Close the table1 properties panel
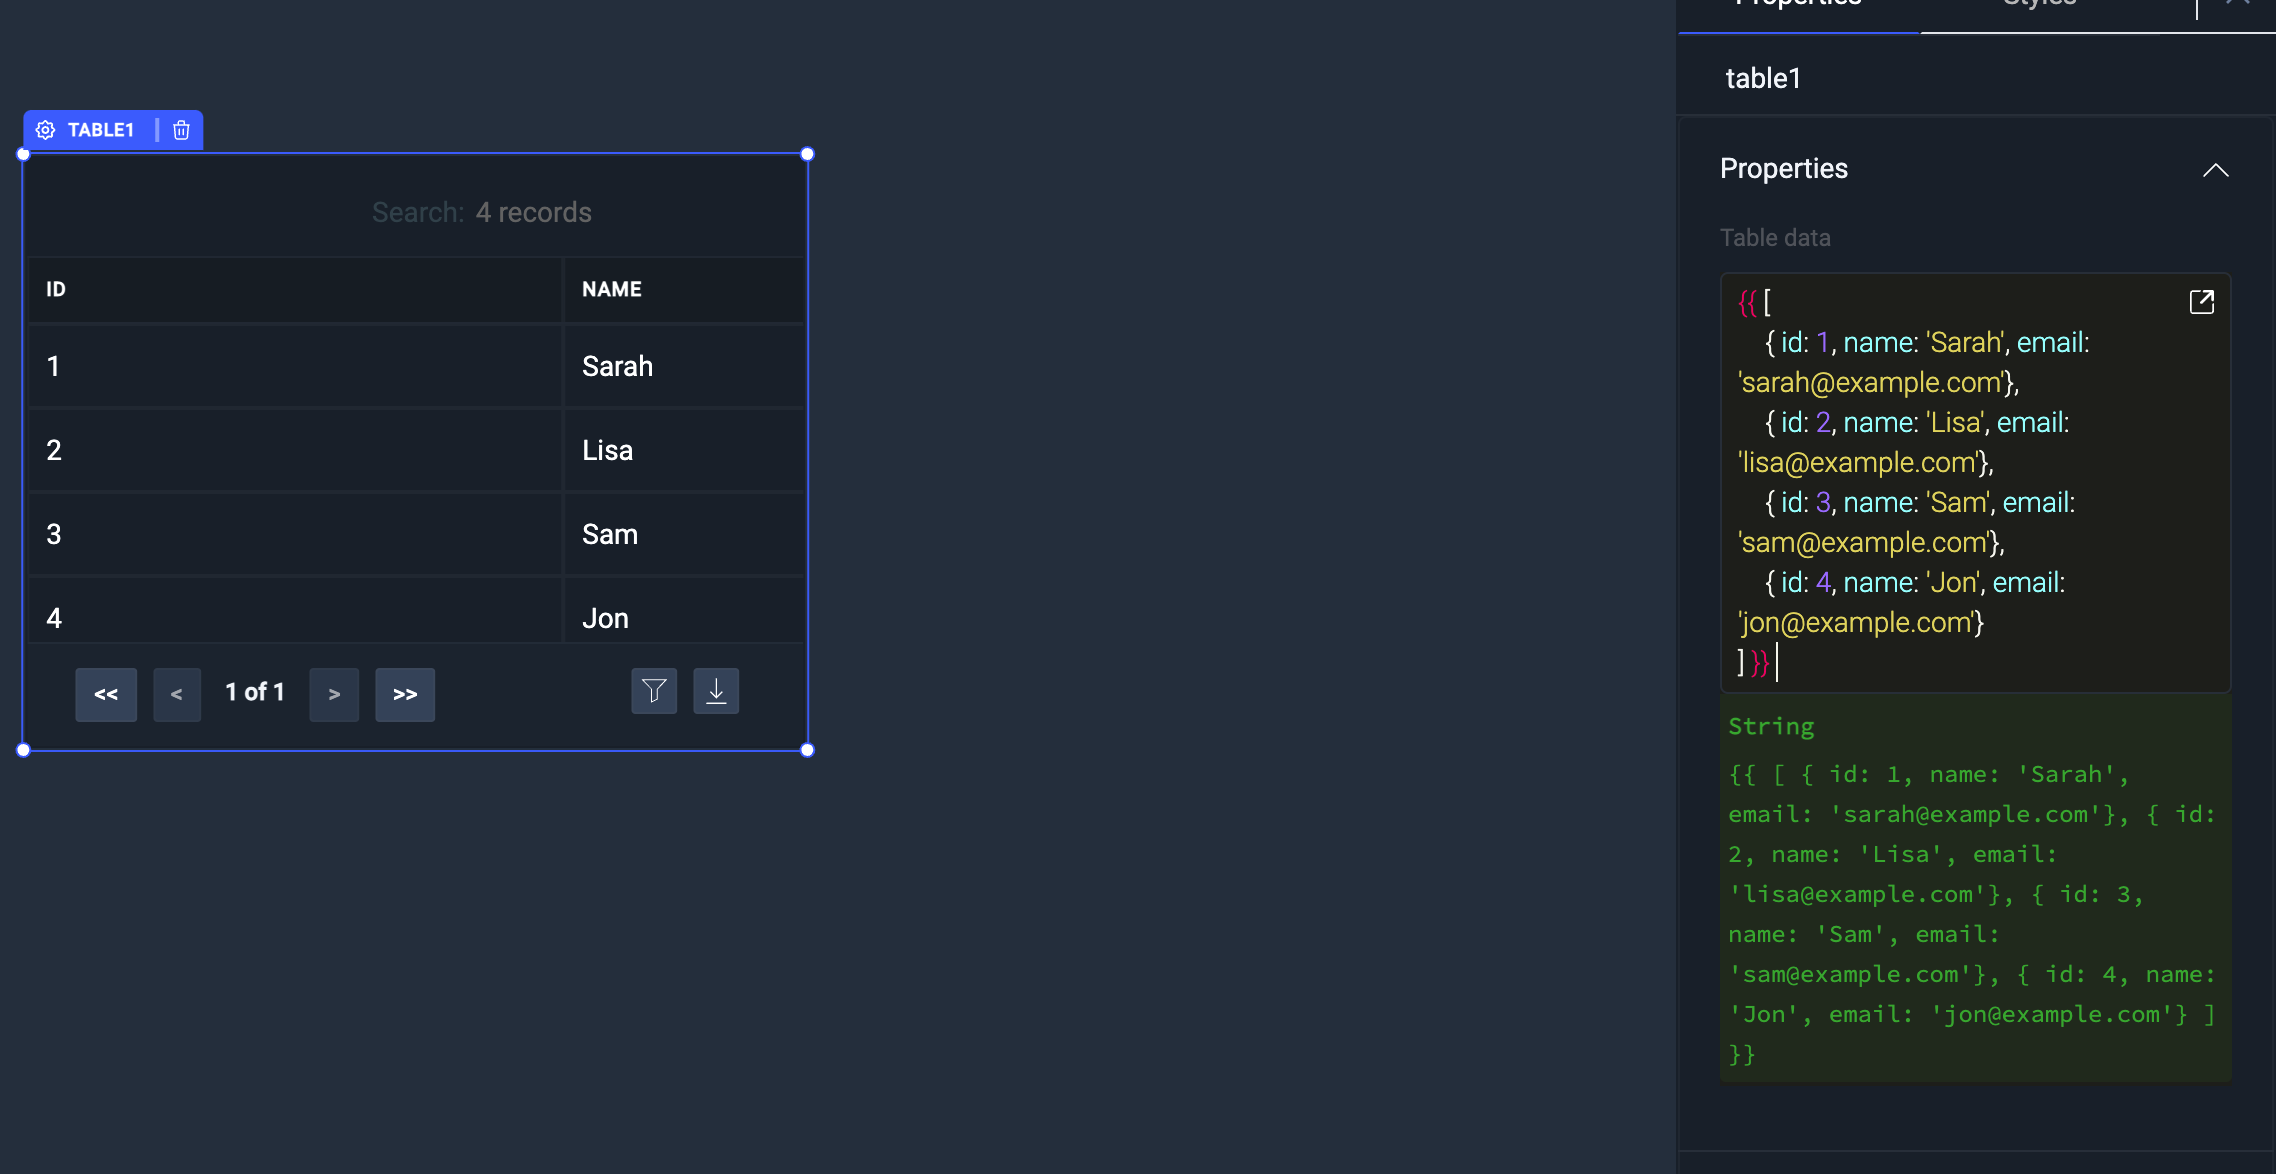Viewport: 2276px width, 1174px height. pos(2237,4)
